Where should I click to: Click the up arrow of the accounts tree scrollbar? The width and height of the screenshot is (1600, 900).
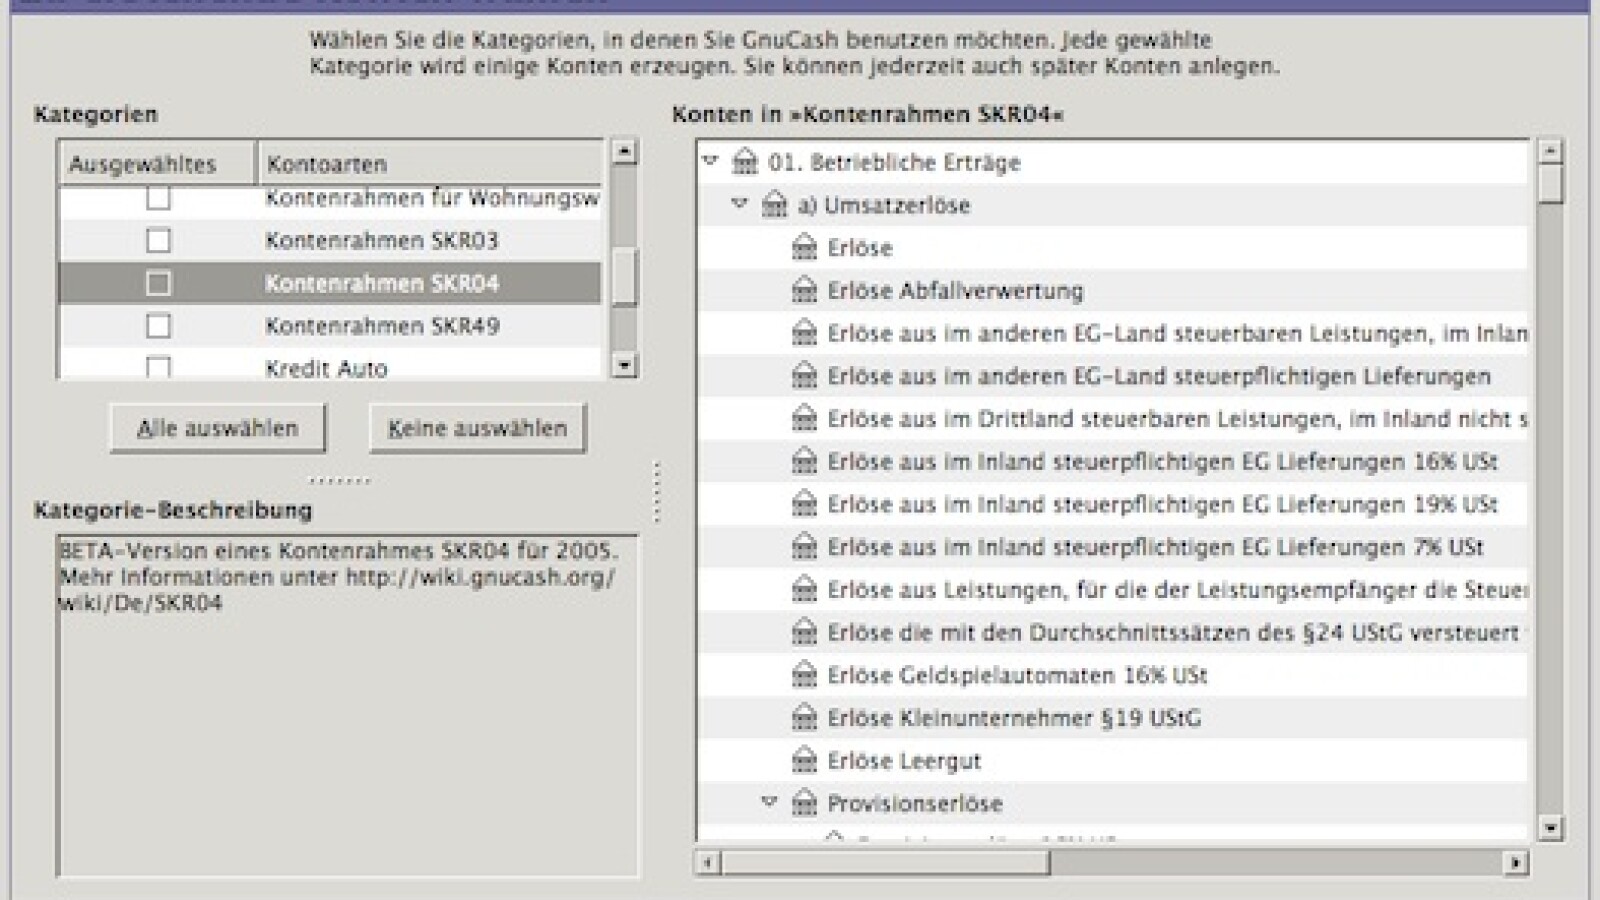coord(1550,152)
